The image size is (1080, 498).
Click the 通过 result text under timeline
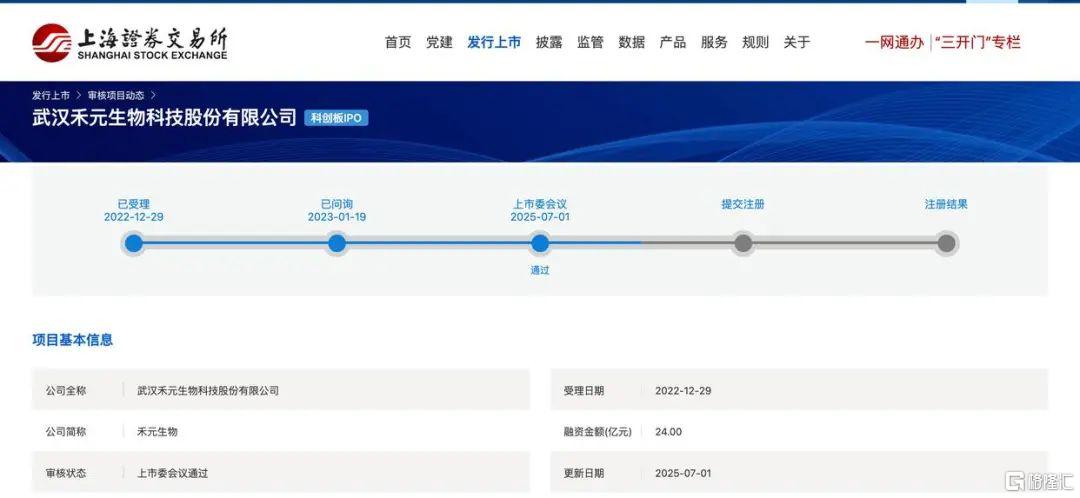(540, 271)
